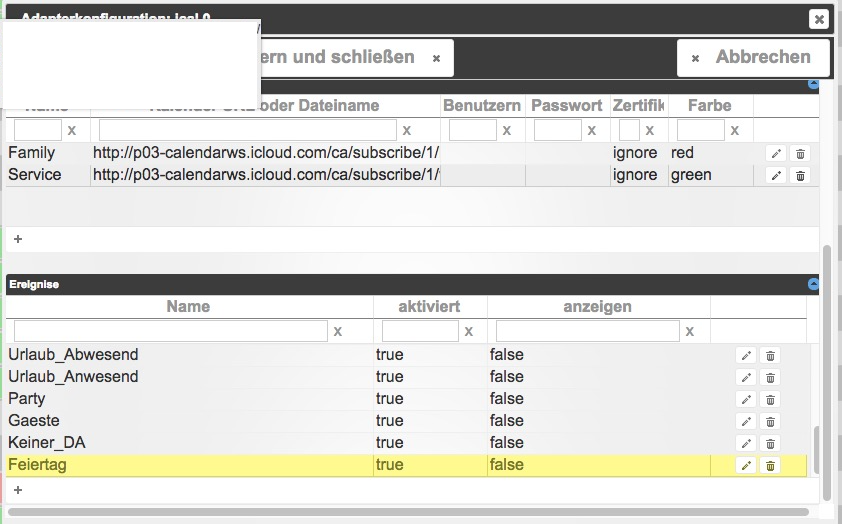Viewport: 842px width, 524px height.
Task: Delete the Family calendar row
Action: tap(800, 154)
